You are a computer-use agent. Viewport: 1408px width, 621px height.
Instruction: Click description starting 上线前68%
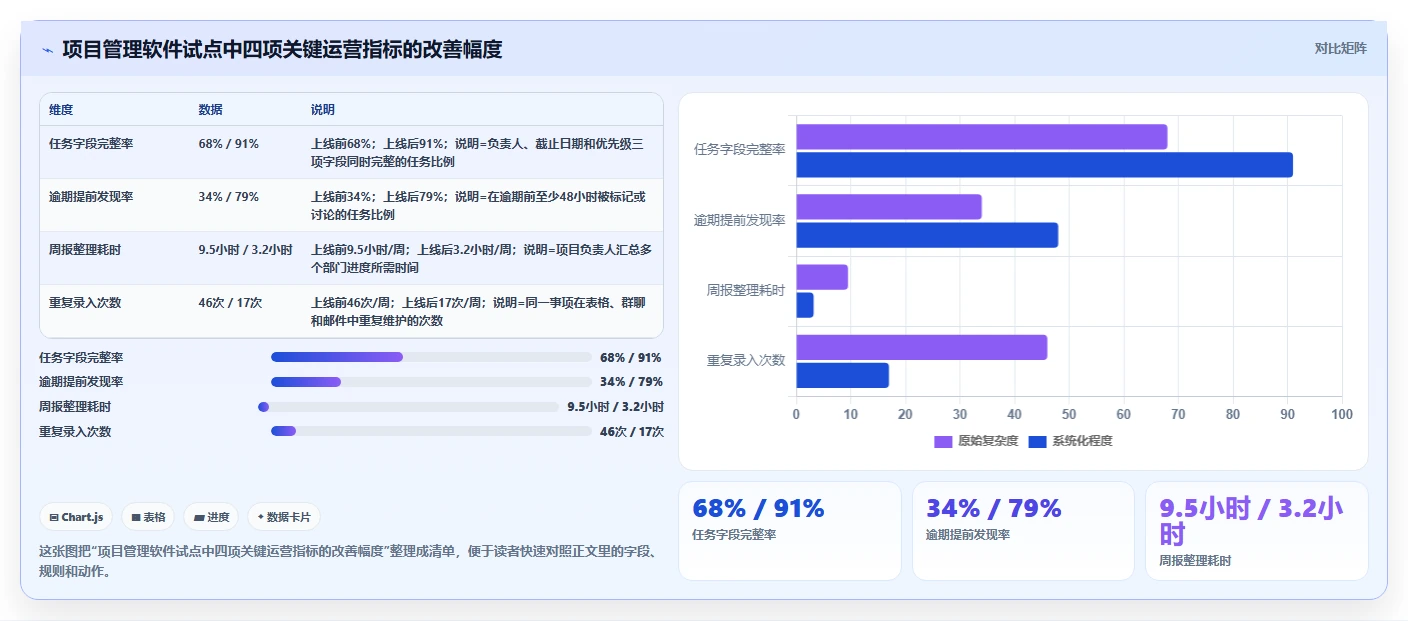click(482, 152)
